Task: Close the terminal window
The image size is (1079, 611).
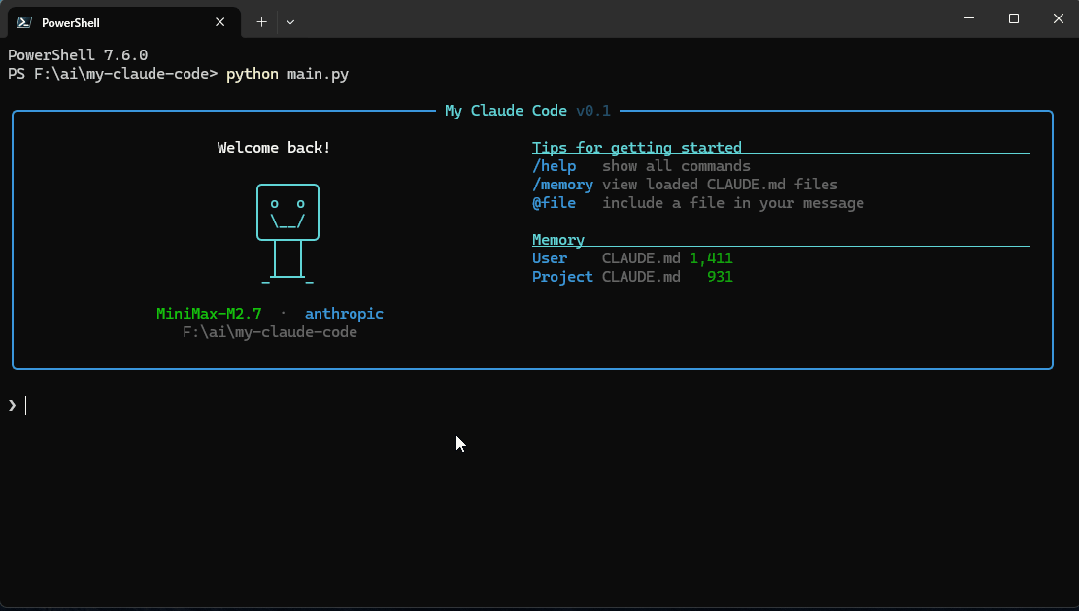Action: click(1058, 19)
